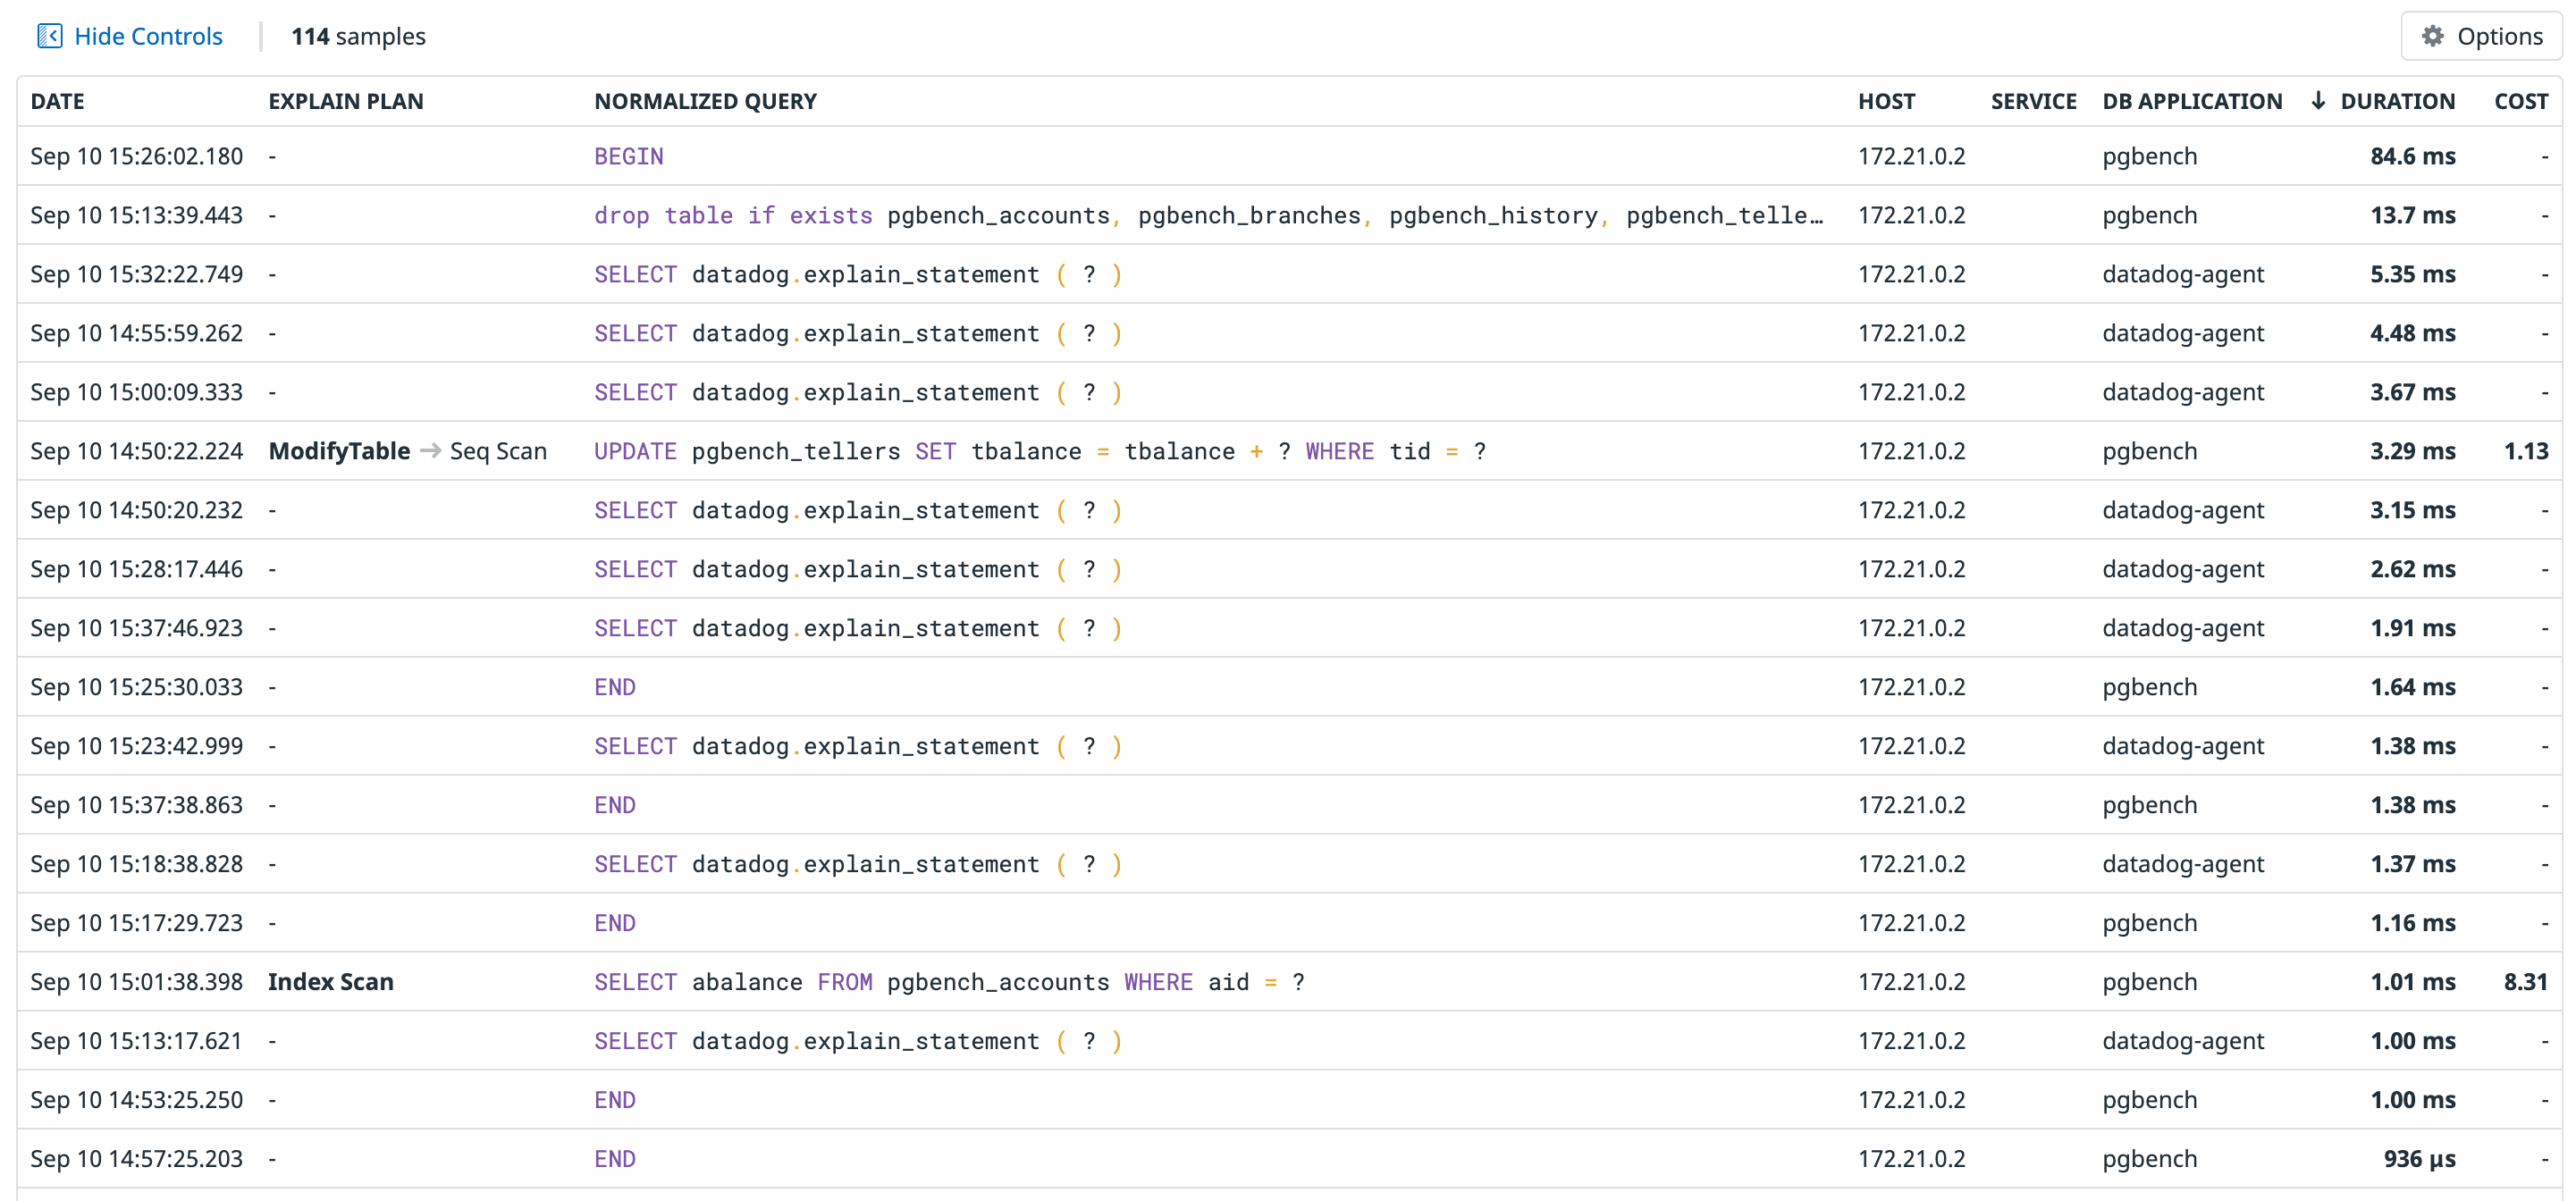Open the Index Scan explain plan

point(330,982)
